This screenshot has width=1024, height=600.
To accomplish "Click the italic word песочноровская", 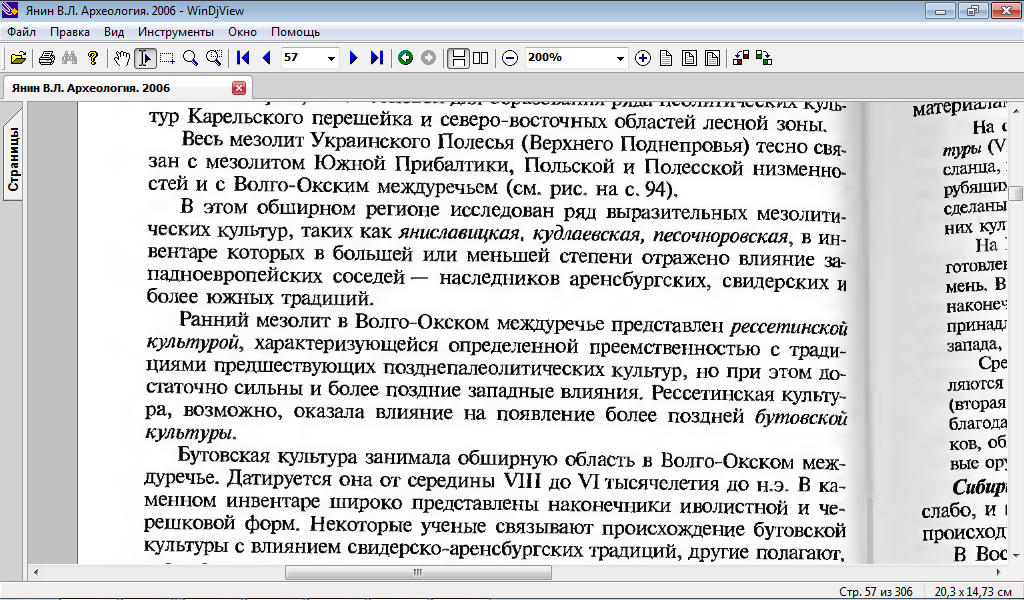I will point(721,235).
